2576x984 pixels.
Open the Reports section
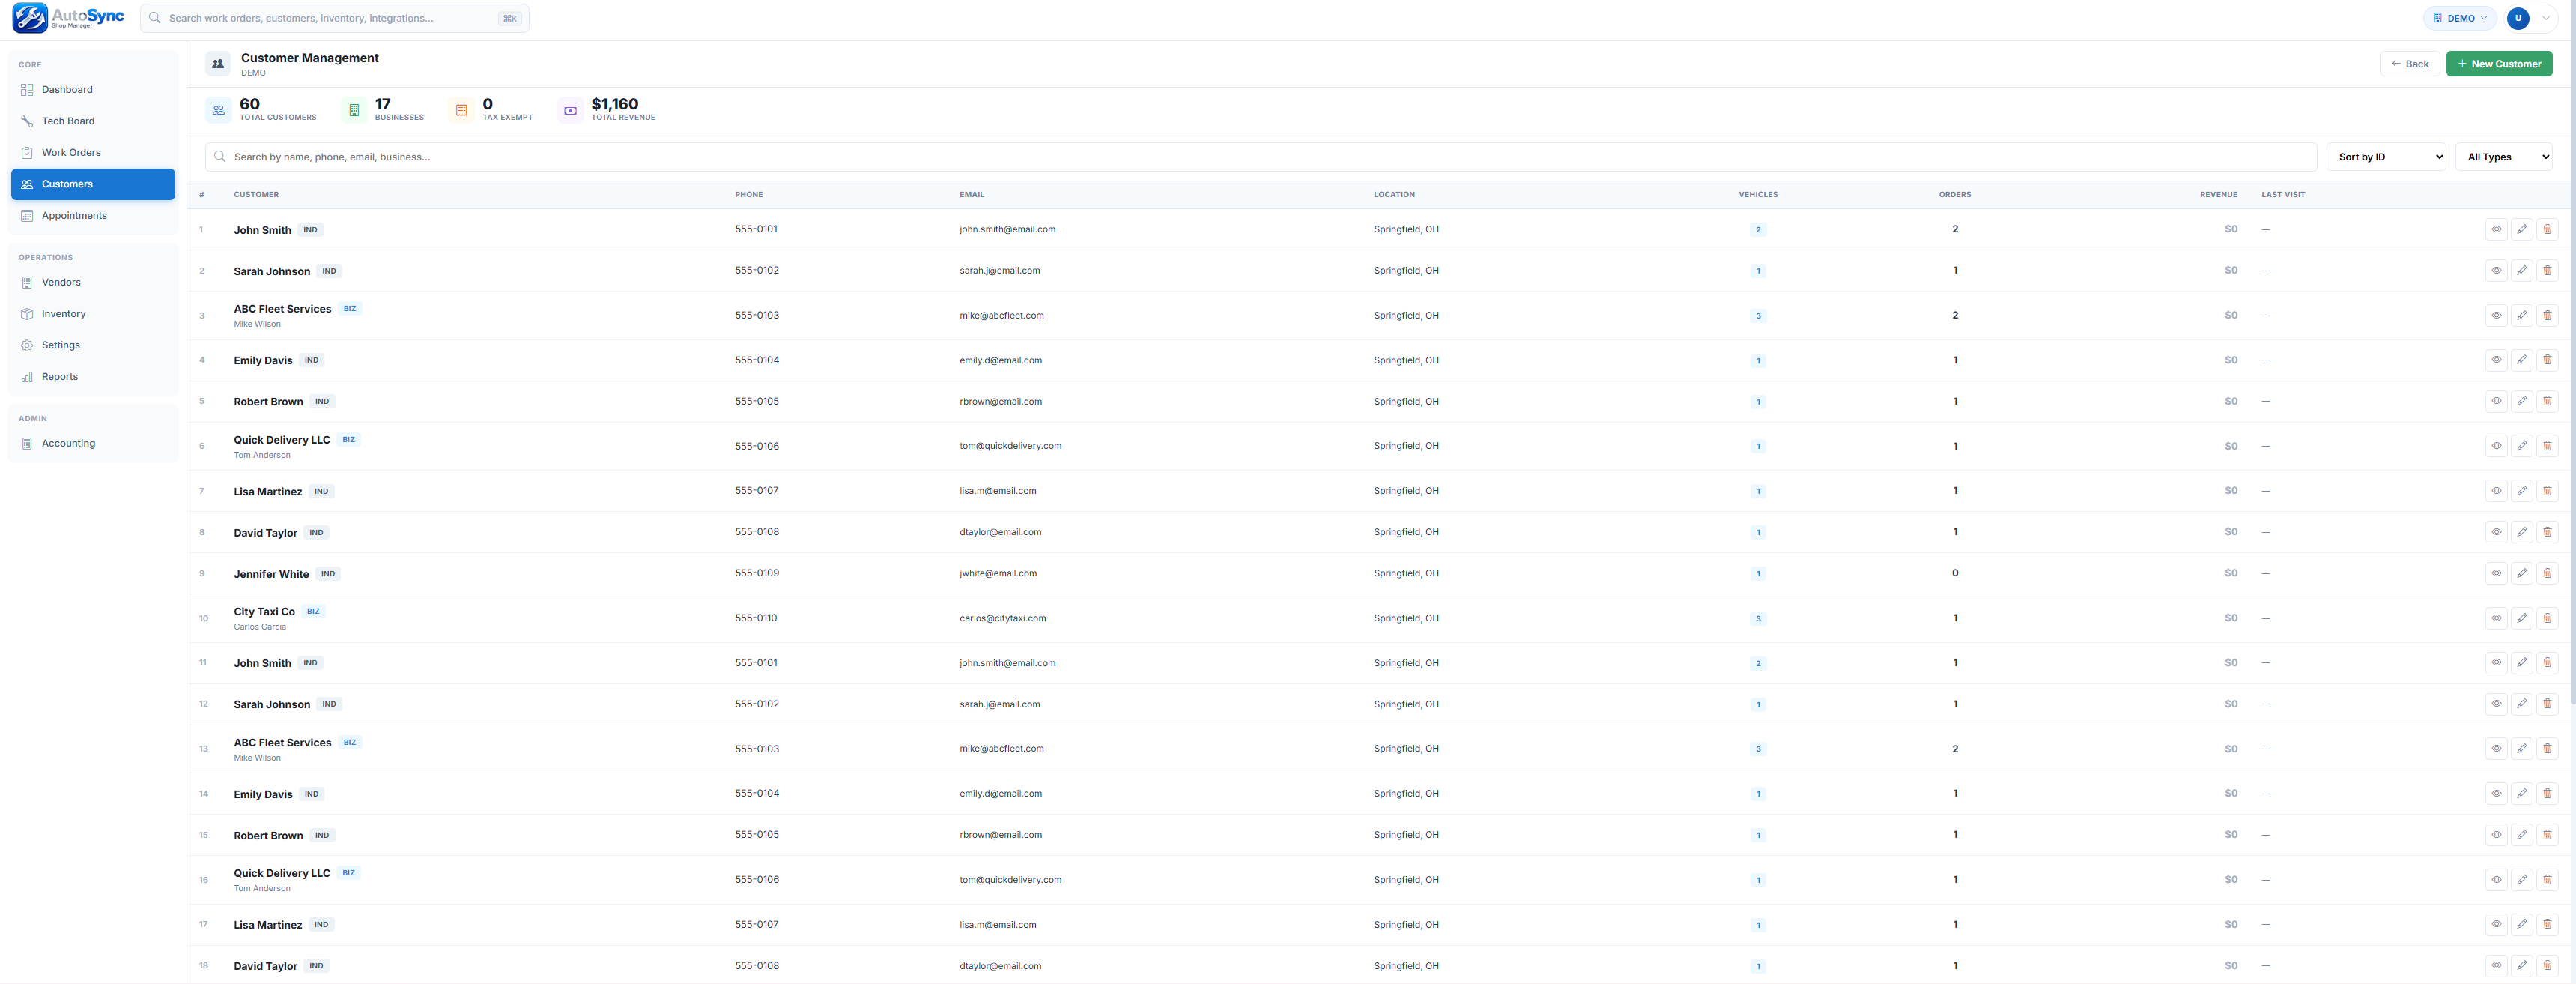coord(59,376)
